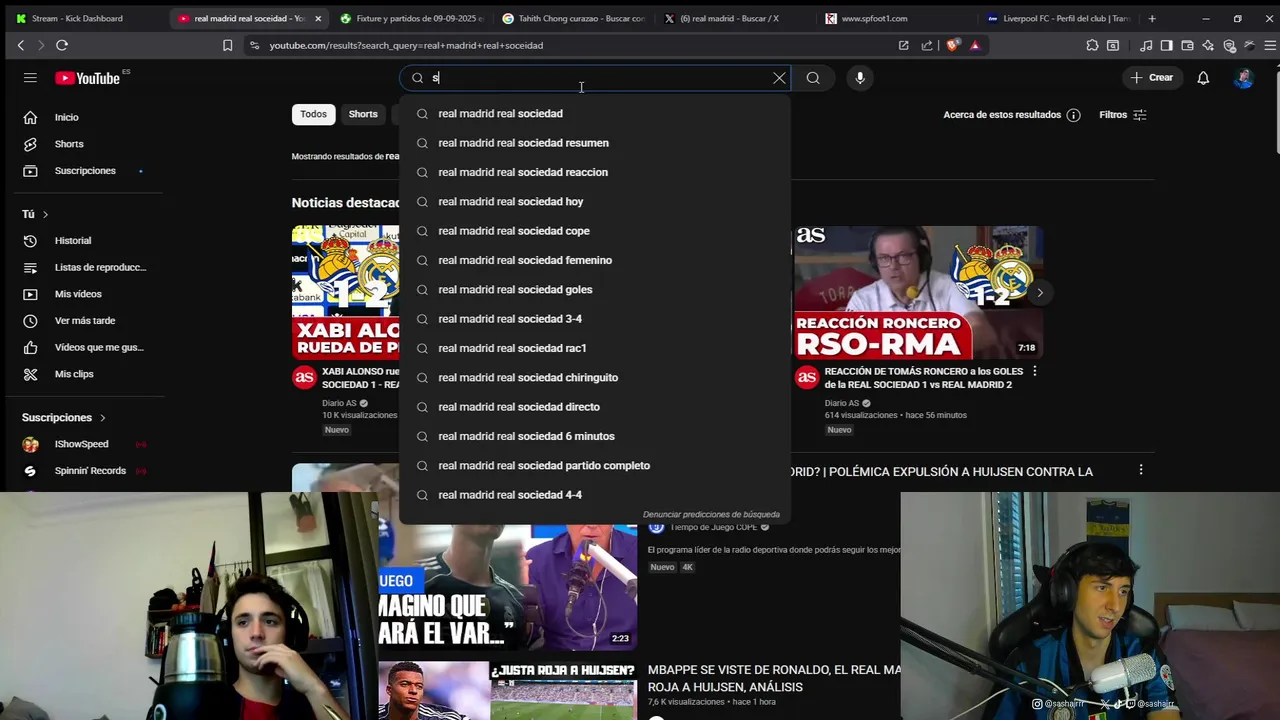Switch to Tahith Chong curazao search tab

point(574,18)
